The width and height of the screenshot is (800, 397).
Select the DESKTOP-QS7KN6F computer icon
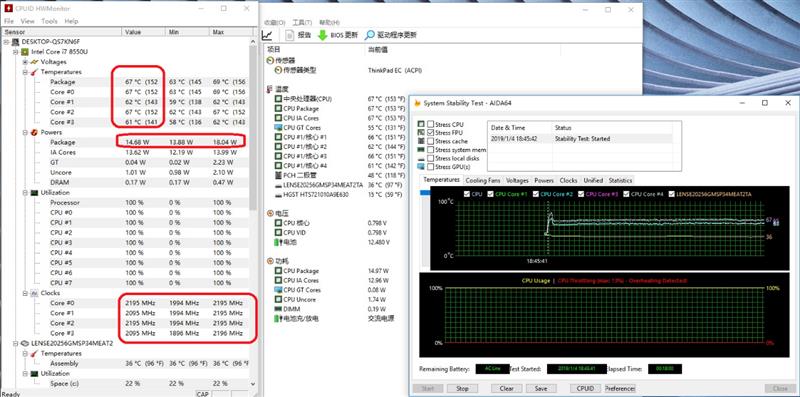(16, 41)
